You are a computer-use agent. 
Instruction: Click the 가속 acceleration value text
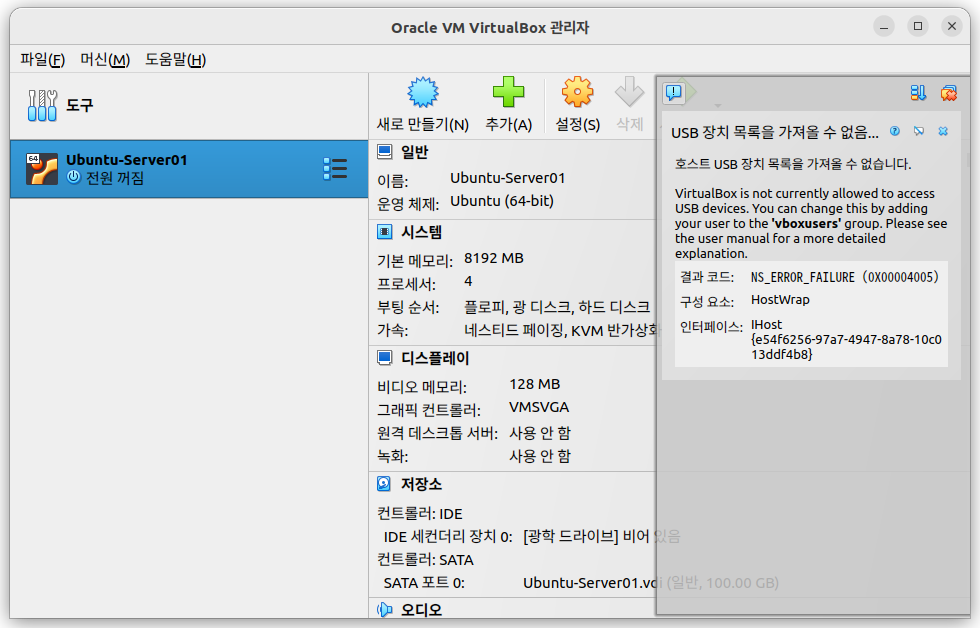click(560, 330)
